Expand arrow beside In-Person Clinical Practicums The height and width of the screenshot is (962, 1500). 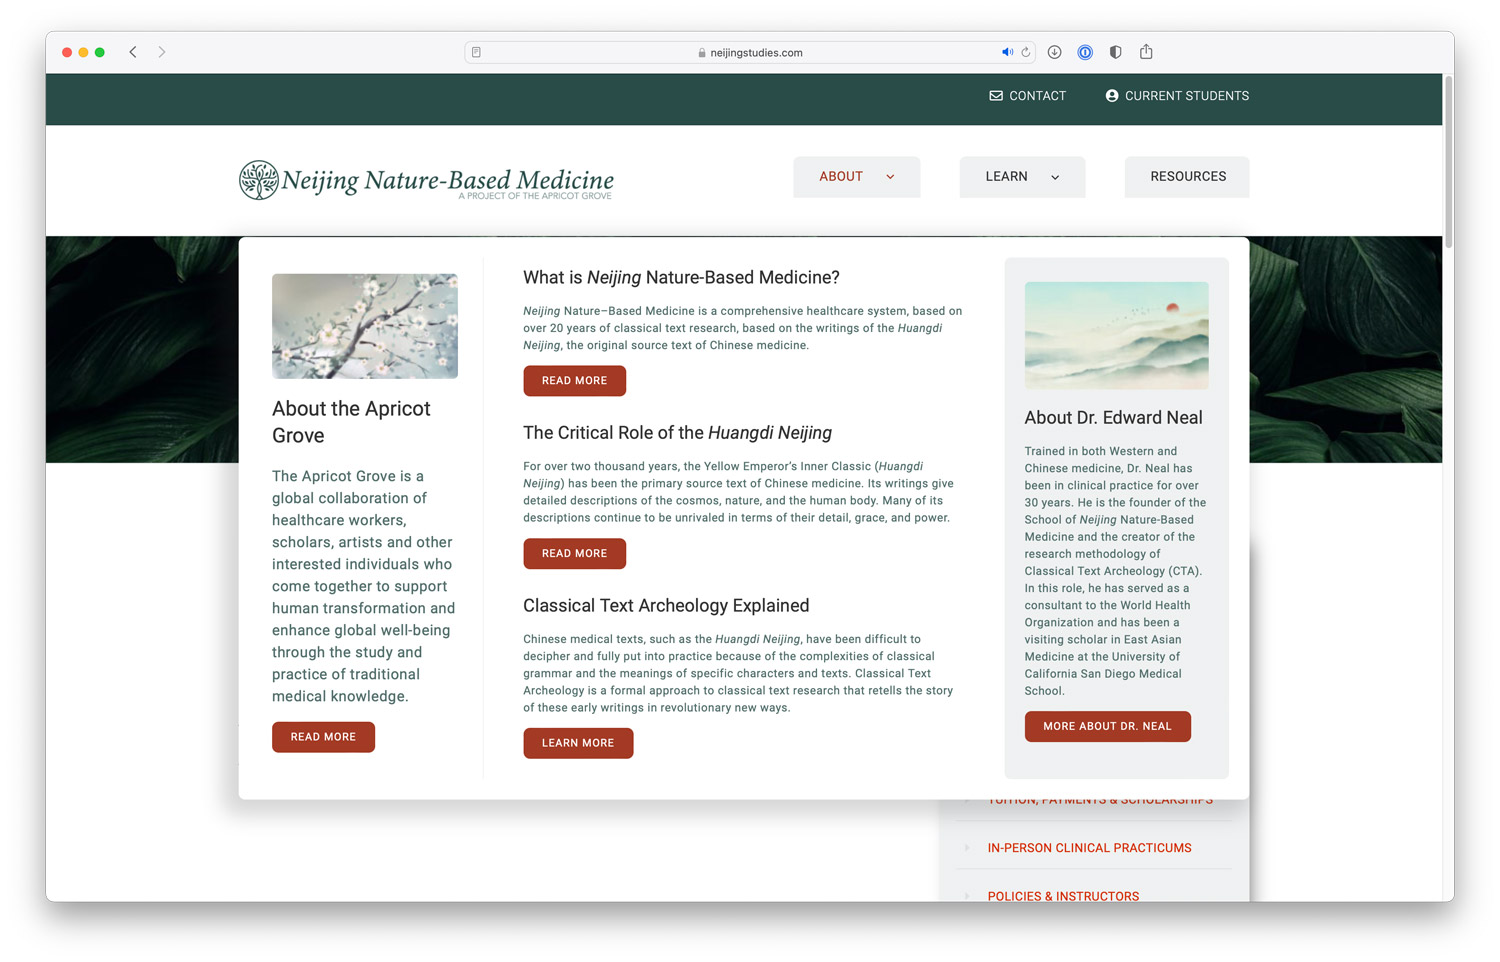(967, 848)
